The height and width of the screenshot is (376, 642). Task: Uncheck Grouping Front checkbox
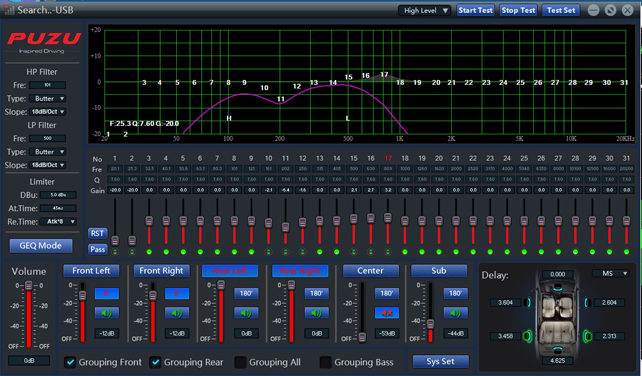[70, 362]
